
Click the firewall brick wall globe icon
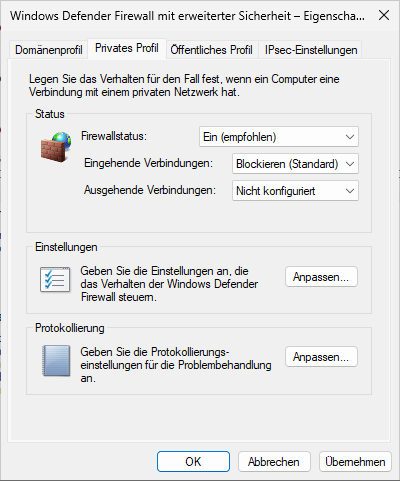click(56, 147)
